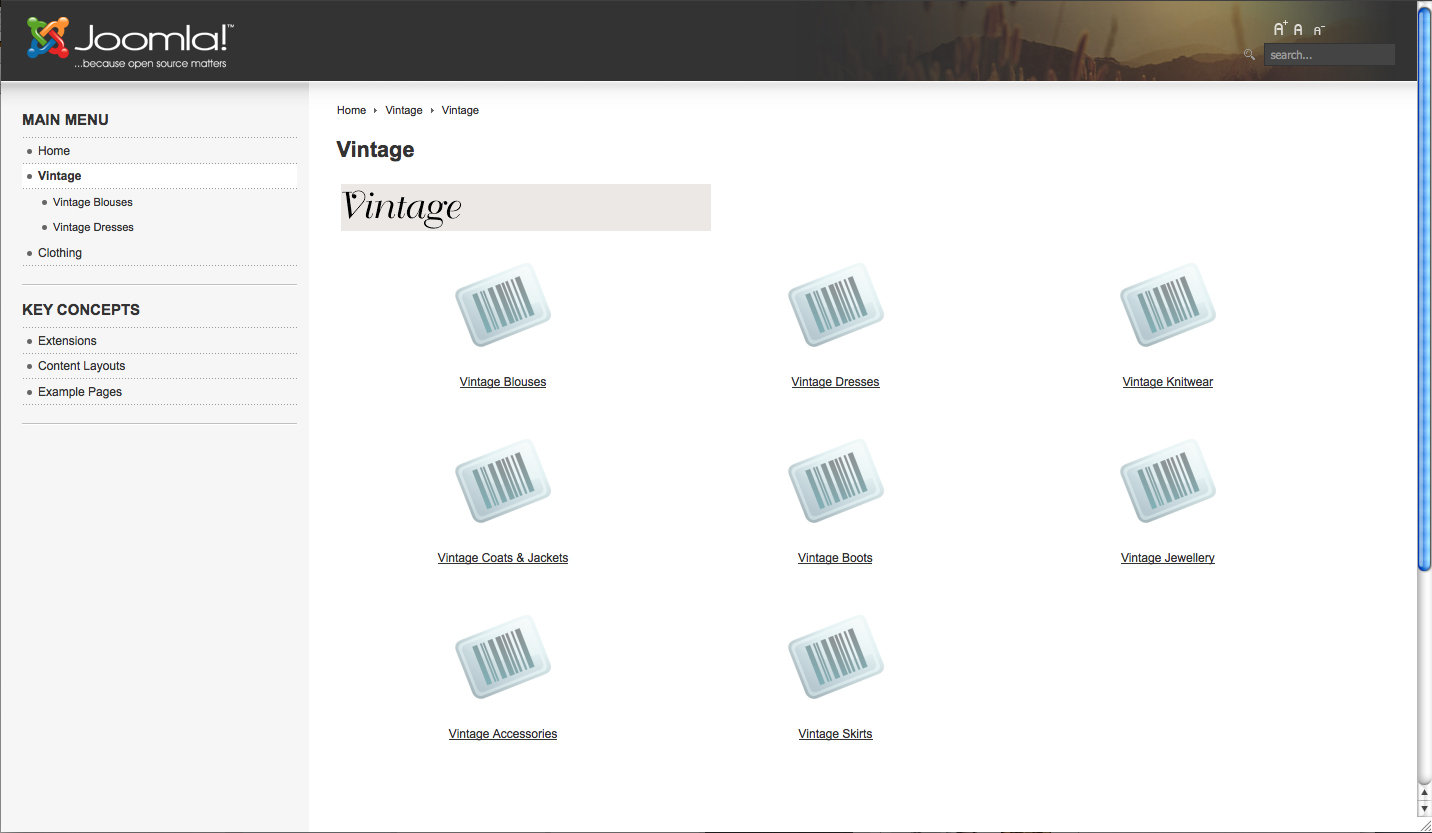1432x833 pixels.
Task: Click the Vintage script banner image
Action: click(x=526, y=207)
